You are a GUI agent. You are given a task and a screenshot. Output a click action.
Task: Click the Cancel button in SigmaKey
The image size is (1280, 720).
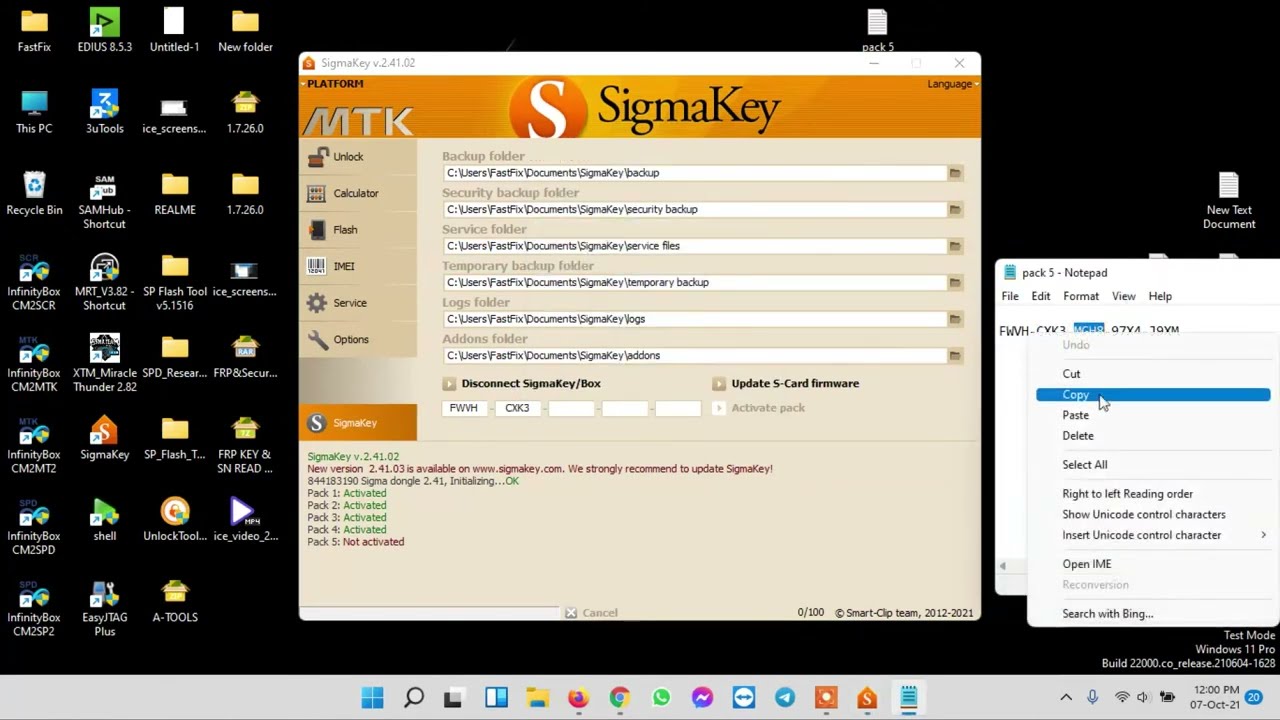tap(591, 613)
